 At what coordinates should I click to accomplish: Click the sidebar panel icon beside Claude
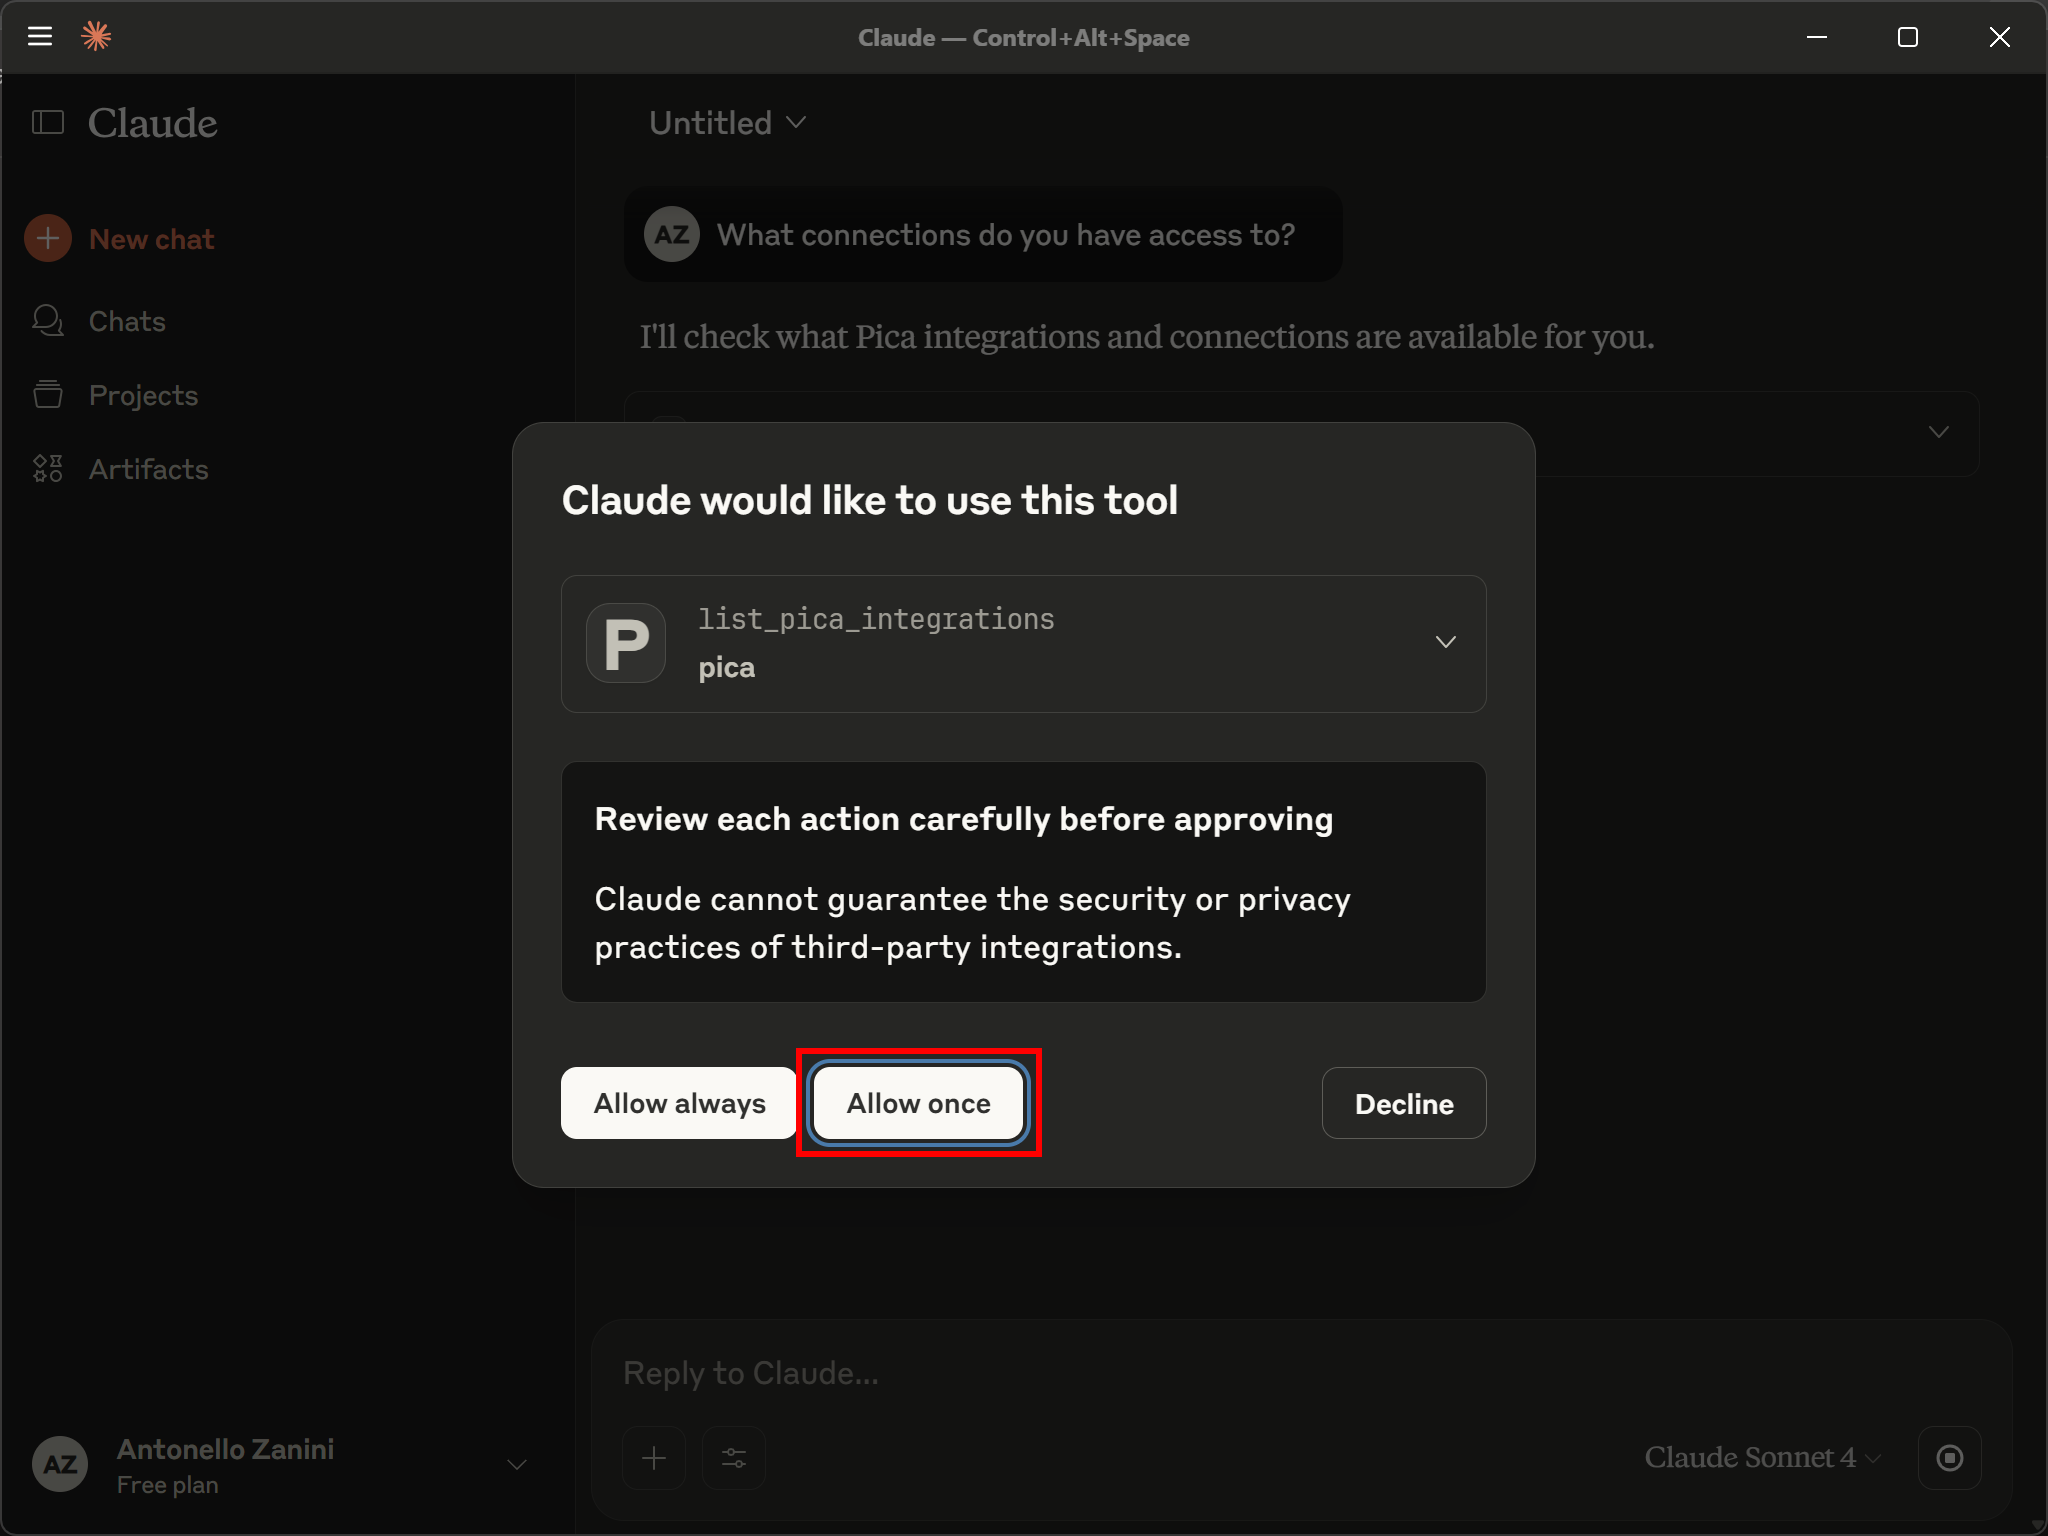(x=47, y=122)
